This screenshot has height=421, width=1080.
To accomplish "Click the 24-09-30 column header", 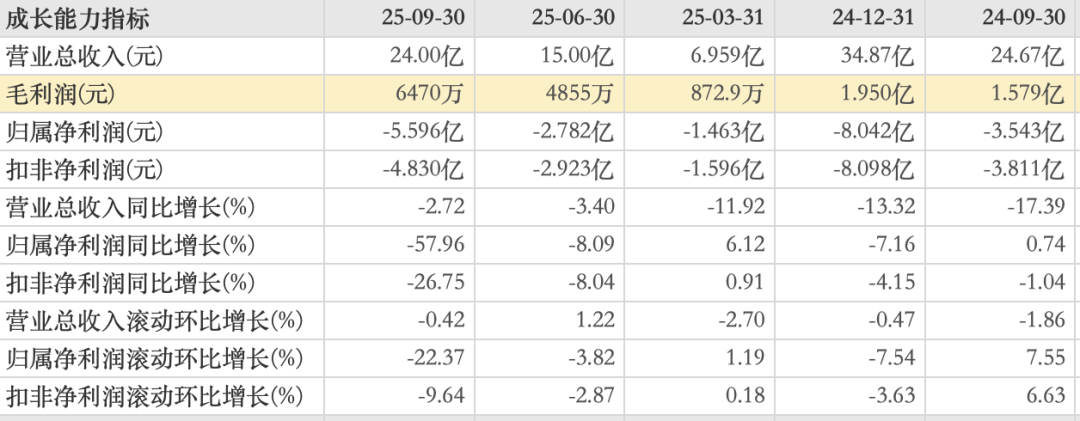I will click(x=1023, y=19).
